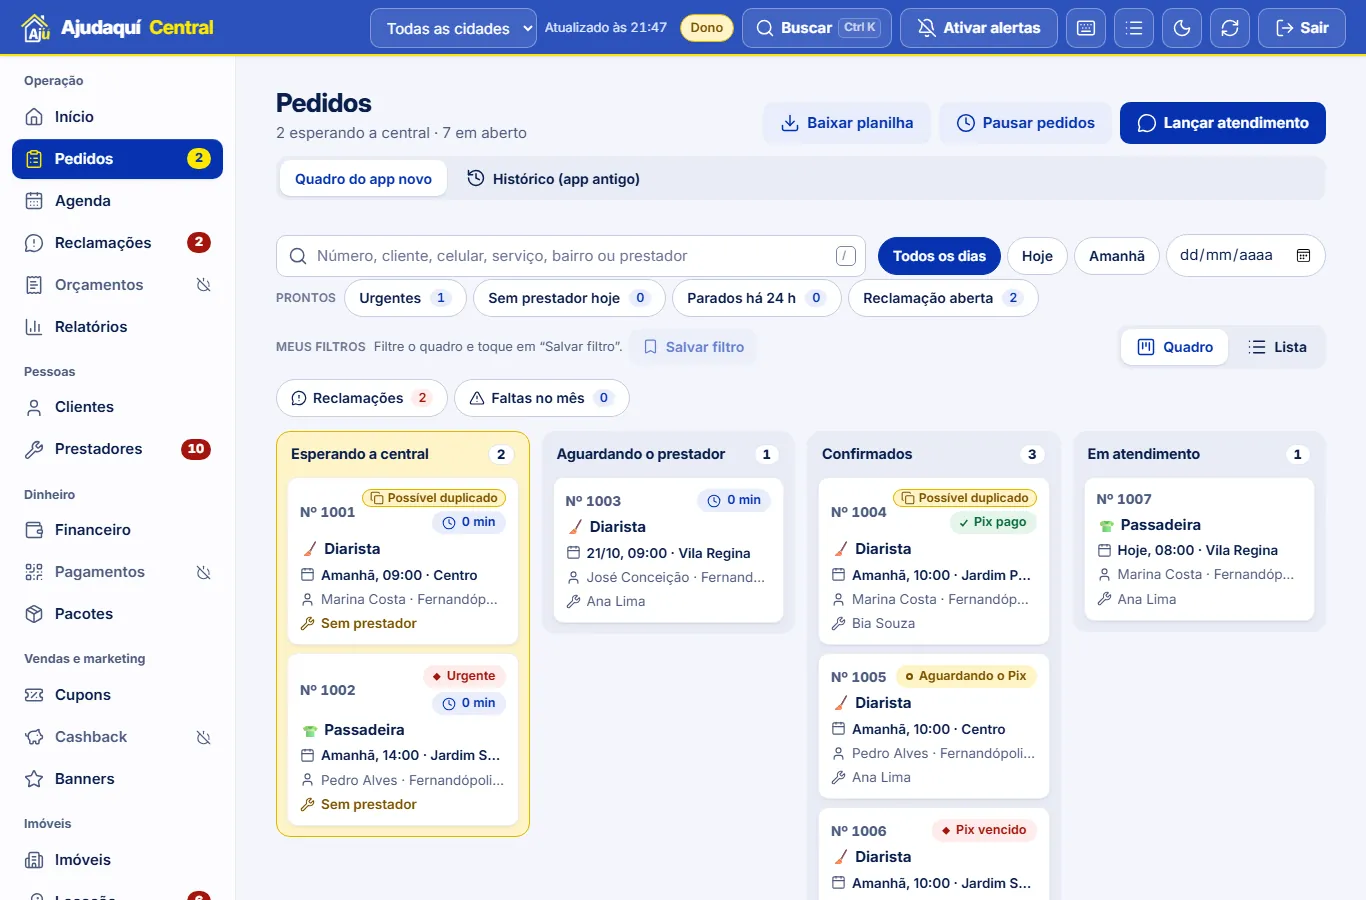This screenshot has height=900, width=1366.
Task: Open Cupons in the sidebar
Action: [117, 695]
